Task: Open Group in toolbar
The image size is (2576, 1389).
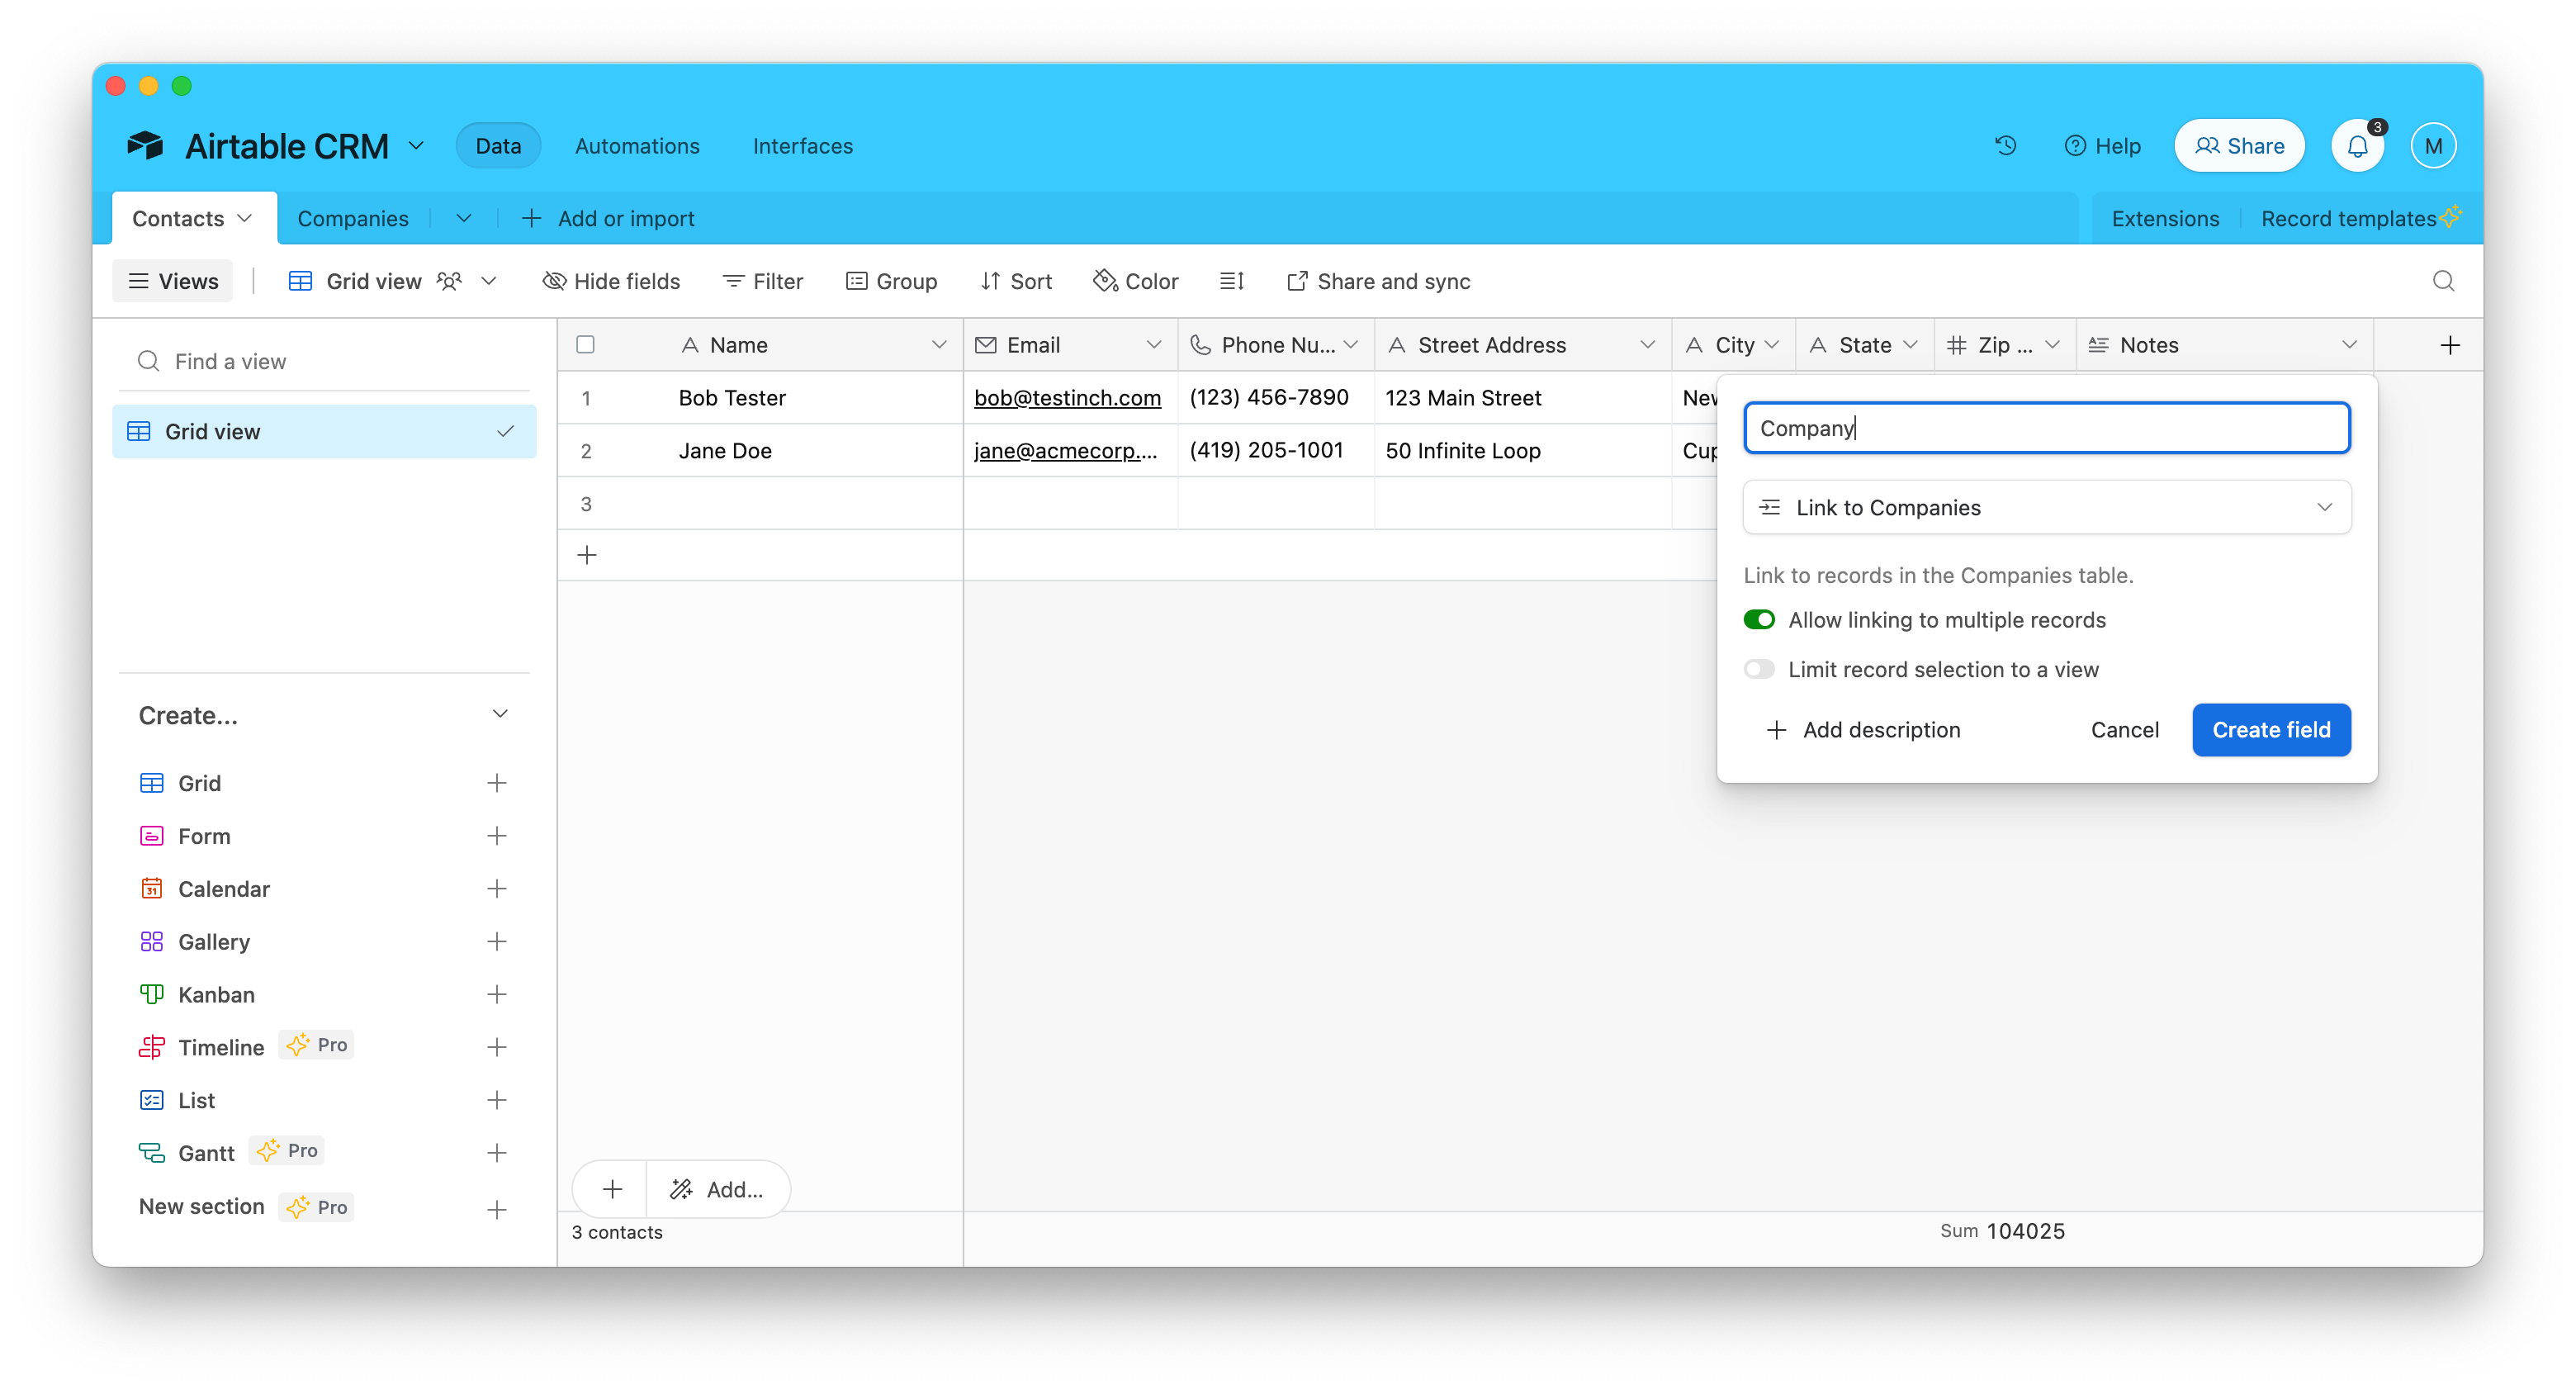Action: coord(891,281)
